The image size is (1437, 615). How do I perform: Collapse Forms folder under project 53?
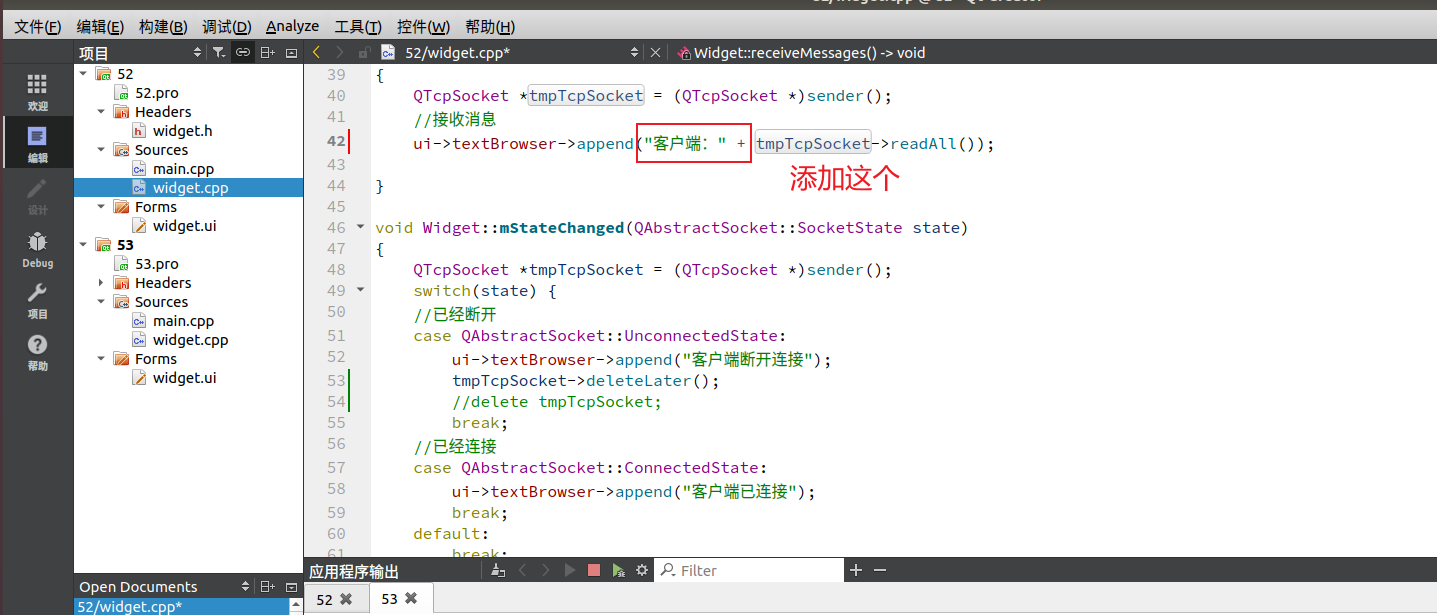[101, 359]
